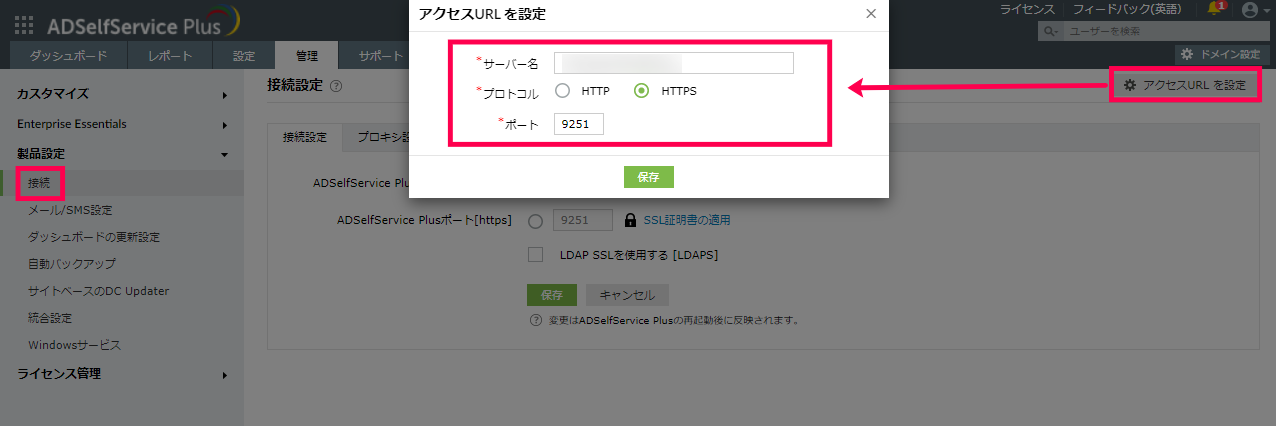Select the HTTPS protocol radio button
1276x426 pixels.
click(642, 91)
